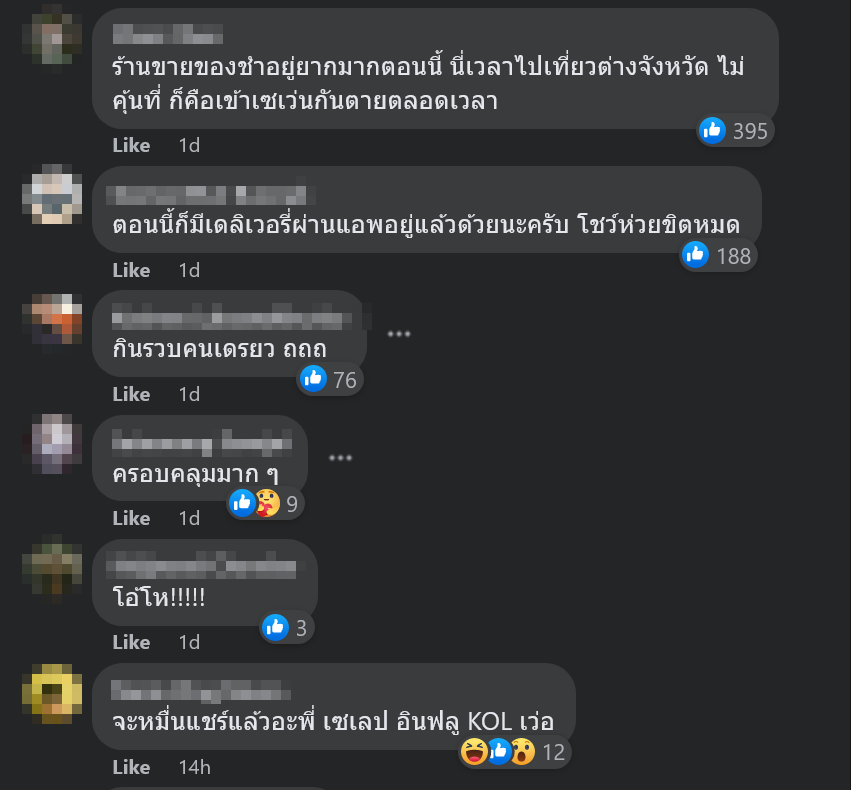The image size is (857, 795).
Task: Open yellow avatar of the last commenter
Action: coord(52,693)
